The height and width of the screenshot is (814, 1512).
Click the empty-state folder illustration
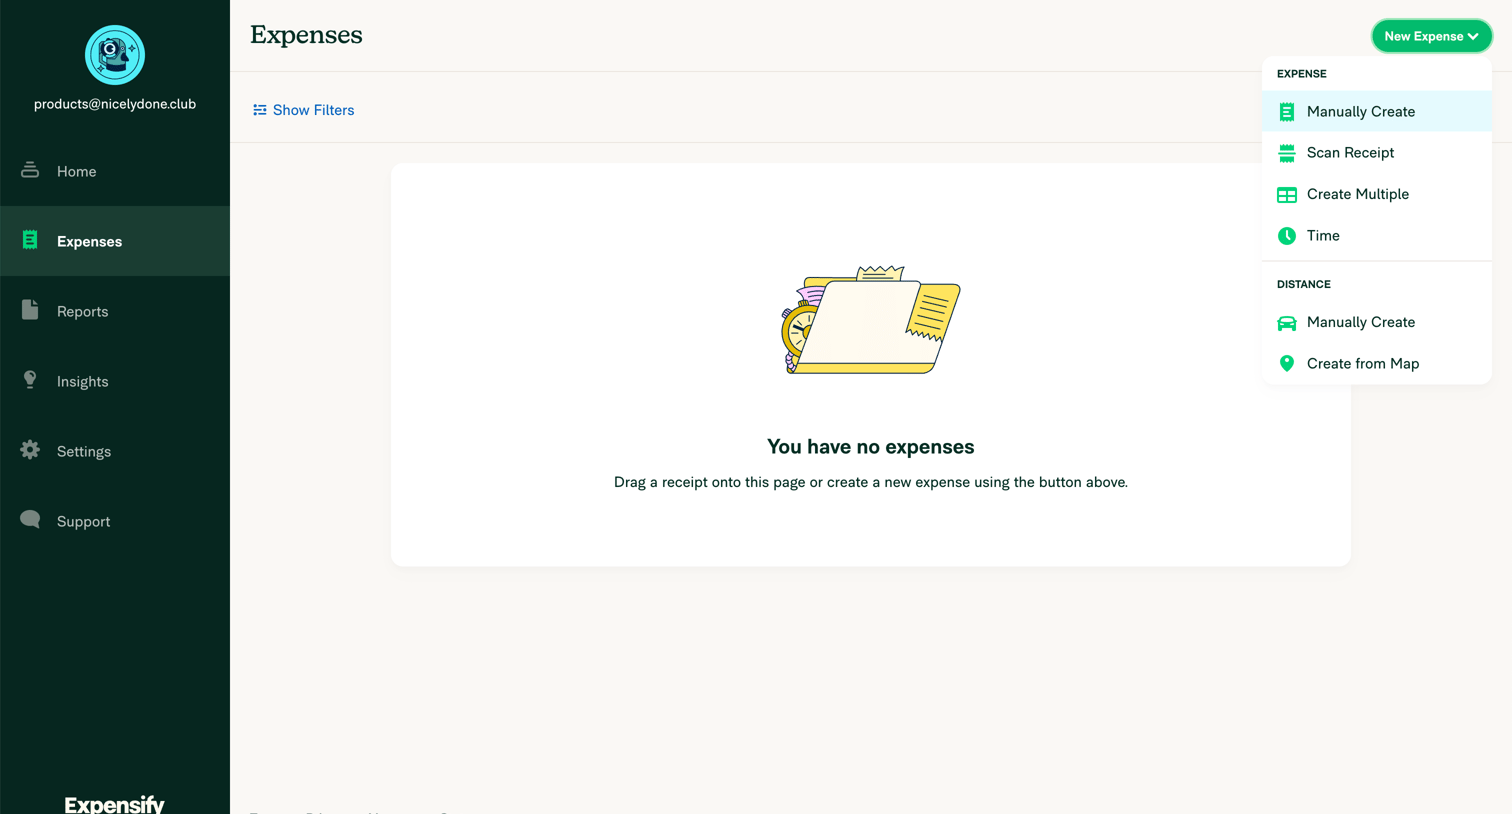tap(870, 320)
